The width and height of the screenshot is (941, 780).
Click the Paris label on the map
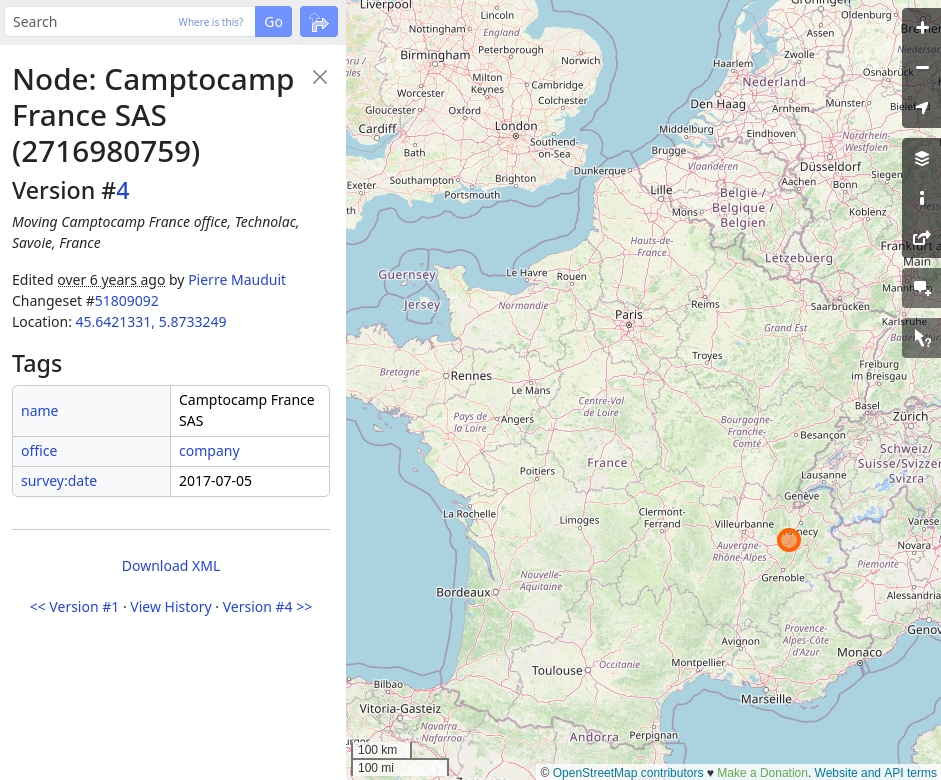(629, 314)
